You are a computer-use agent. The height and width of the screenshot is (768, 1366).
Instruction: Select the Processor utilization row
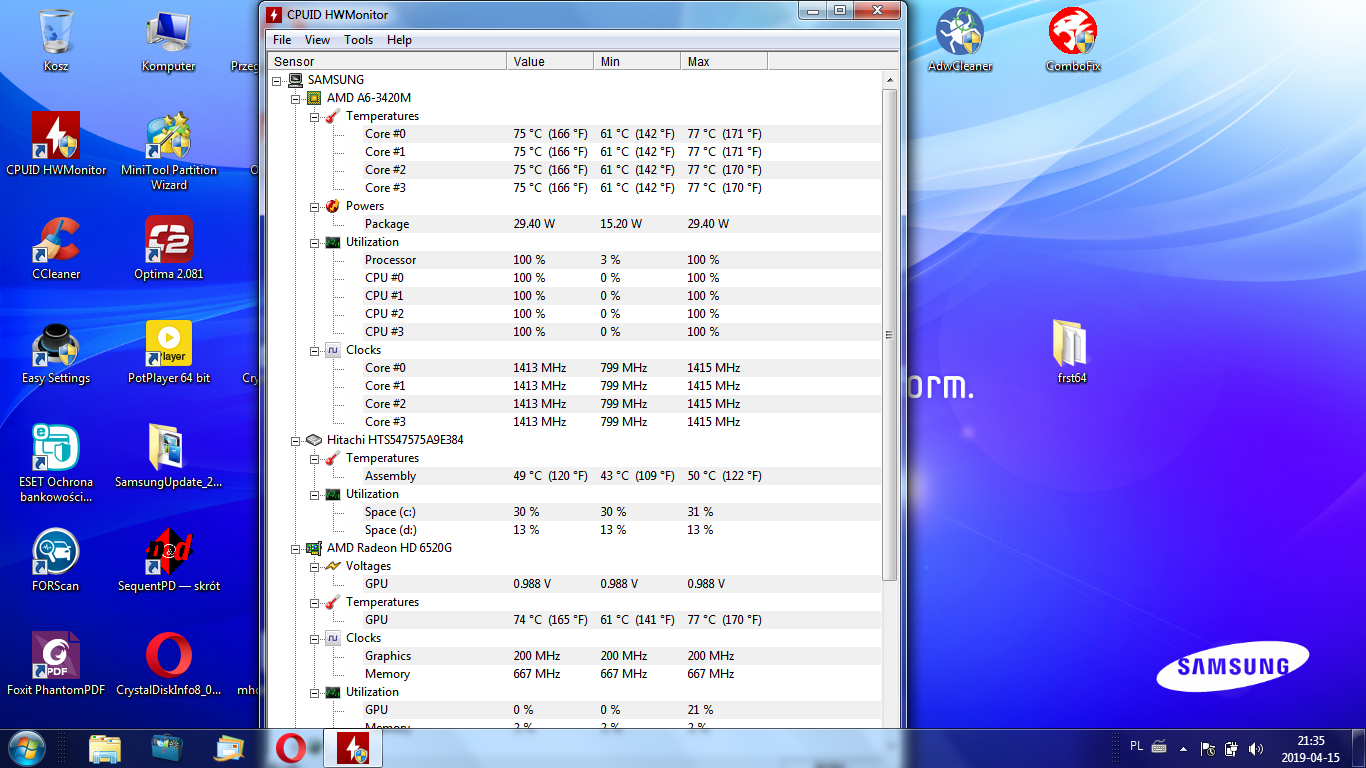(575, 260)
